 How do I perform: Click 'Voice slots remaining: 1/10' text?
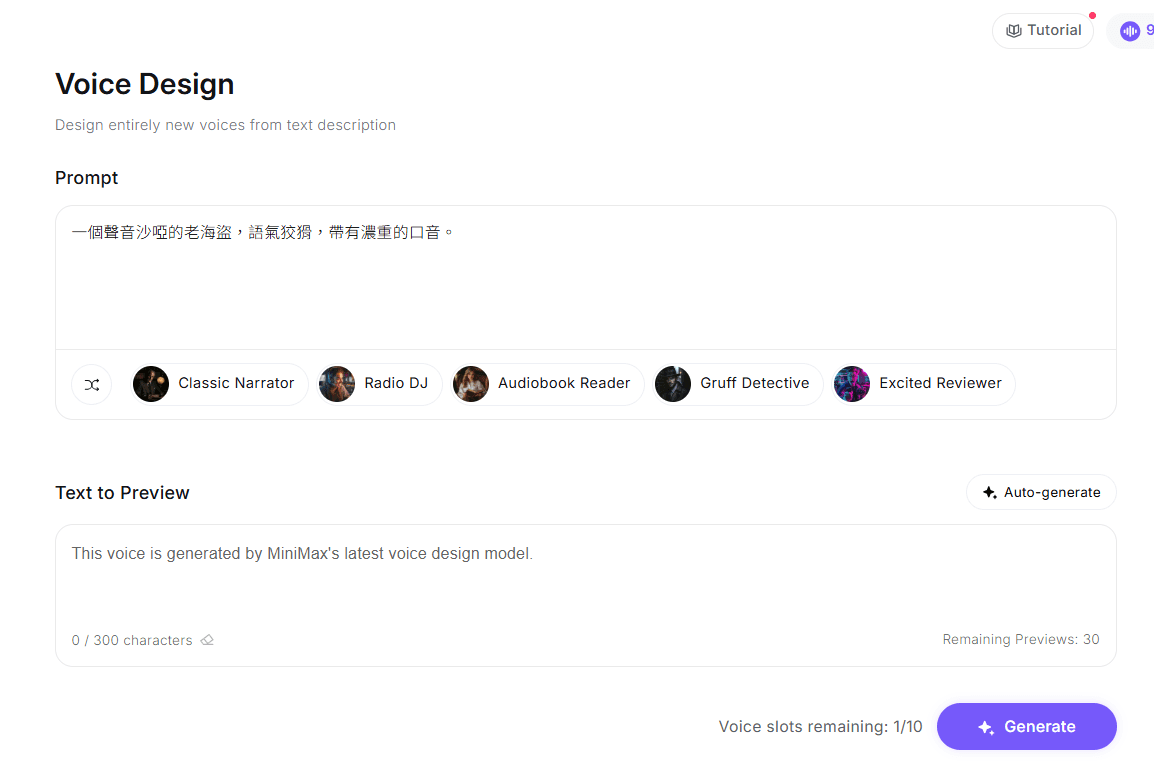point(820,727)
